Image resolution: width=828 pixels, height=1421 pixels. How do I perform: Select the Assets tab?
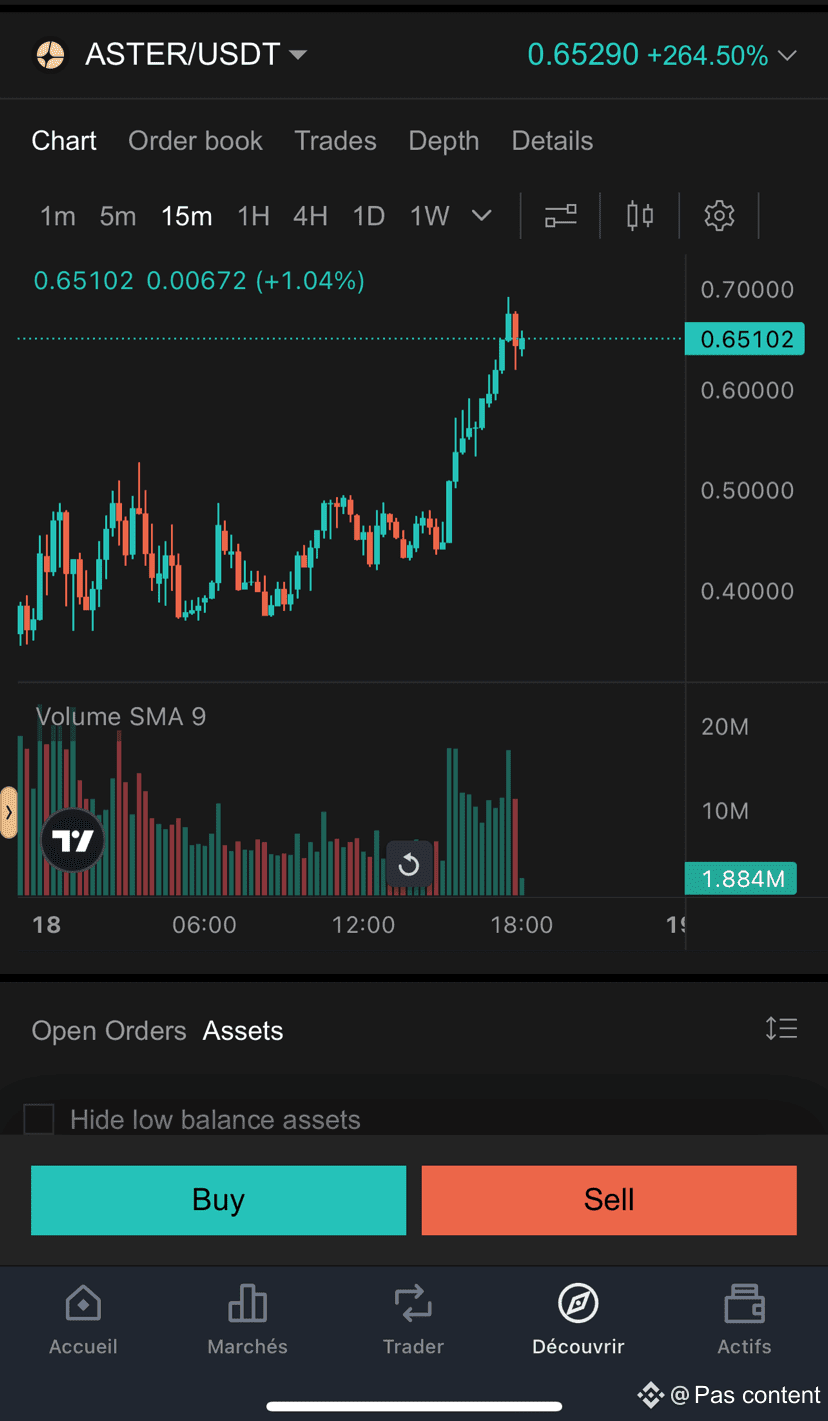[243, 1031]
